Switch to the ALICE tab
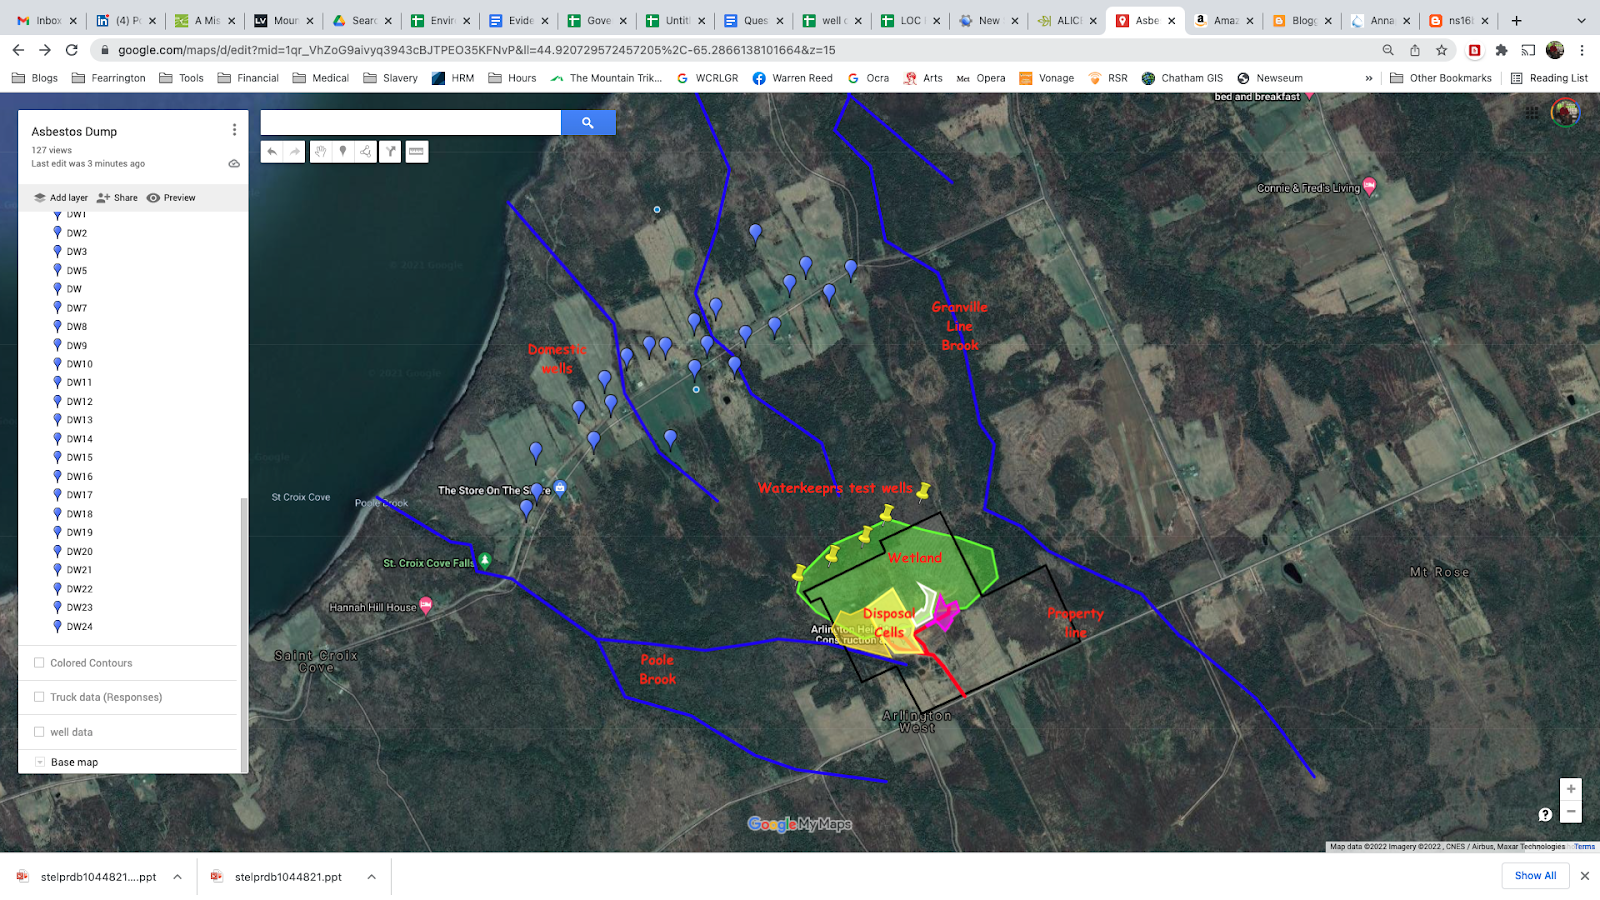The width and height of the screenshot is (1600, 900). (1066, 20)
